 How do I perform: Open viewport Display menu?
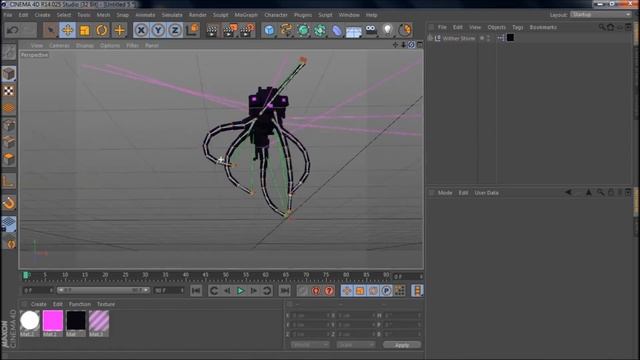click(x=85, y=45)
